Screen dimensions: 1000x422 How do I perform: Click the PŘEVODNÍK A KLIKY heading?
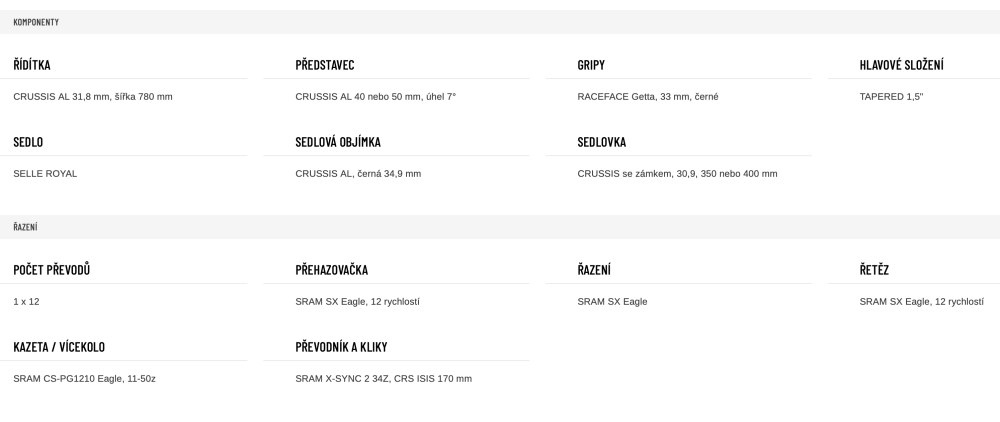(x=341, y=347)
